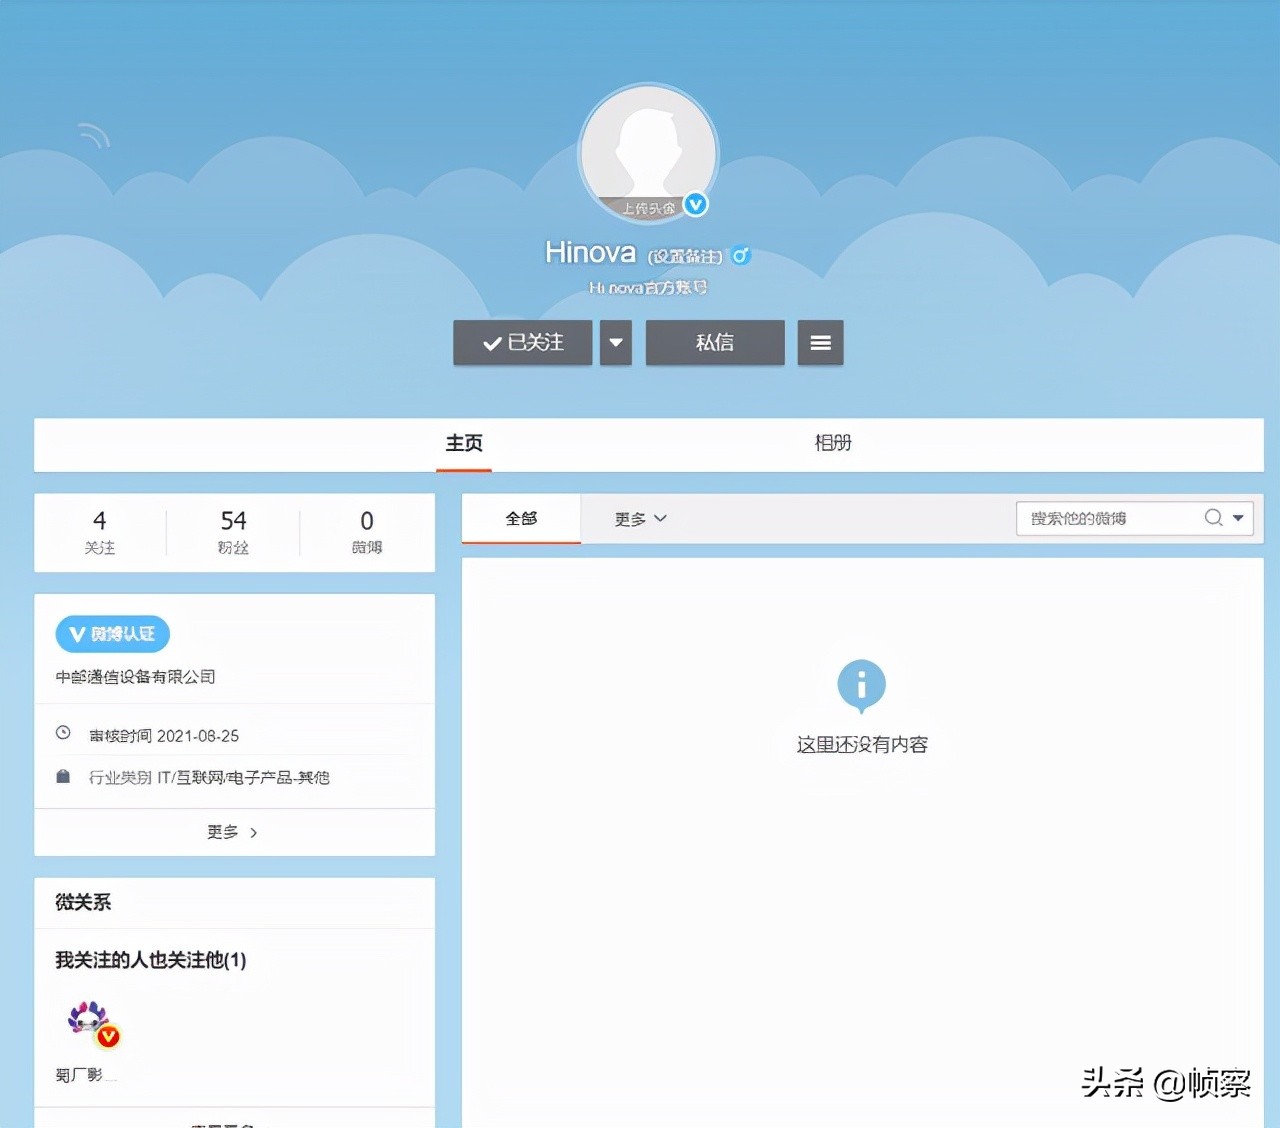Open the 设置备注 remark link
Image resolution: width=1280 pixels, height=1128 pixels.
click(685, 257)
